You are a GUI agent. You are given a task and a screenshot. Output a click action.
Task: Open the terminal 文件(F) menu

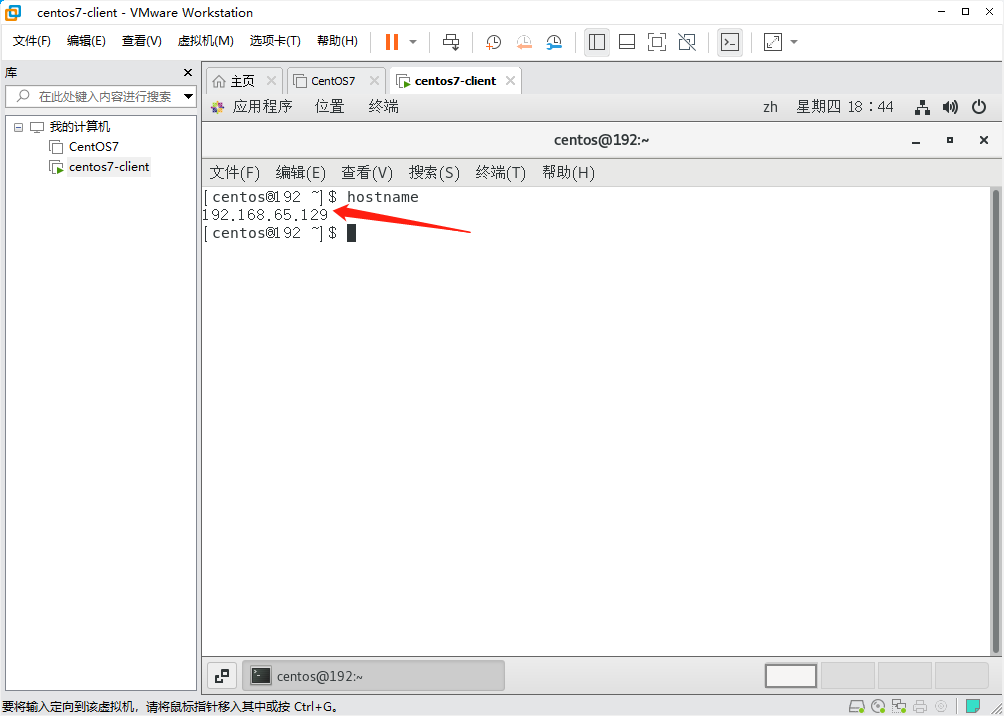[x=235, y=173]
